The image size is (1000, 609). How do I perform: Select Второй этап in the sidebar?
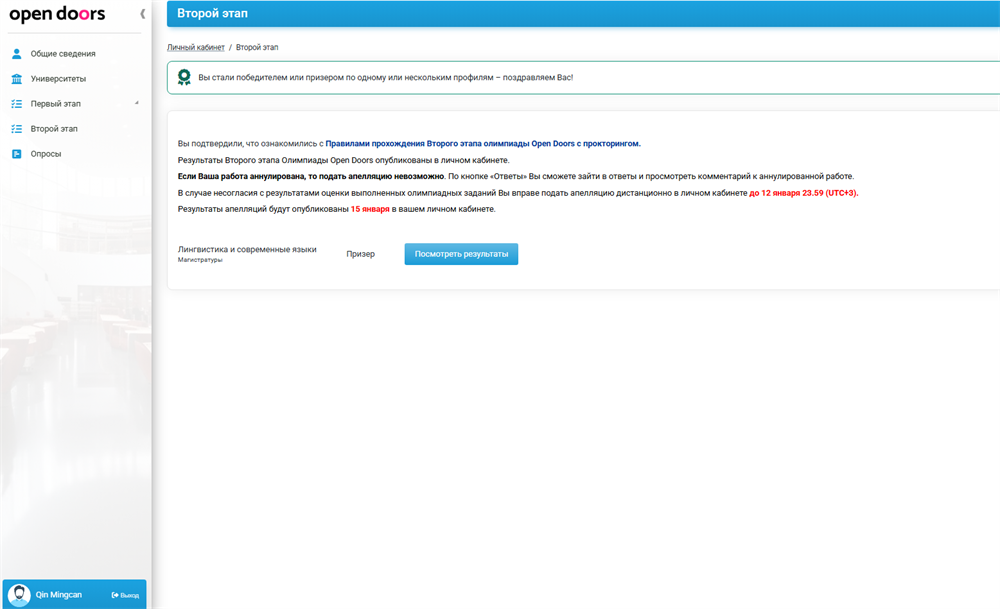click(54, 129)
